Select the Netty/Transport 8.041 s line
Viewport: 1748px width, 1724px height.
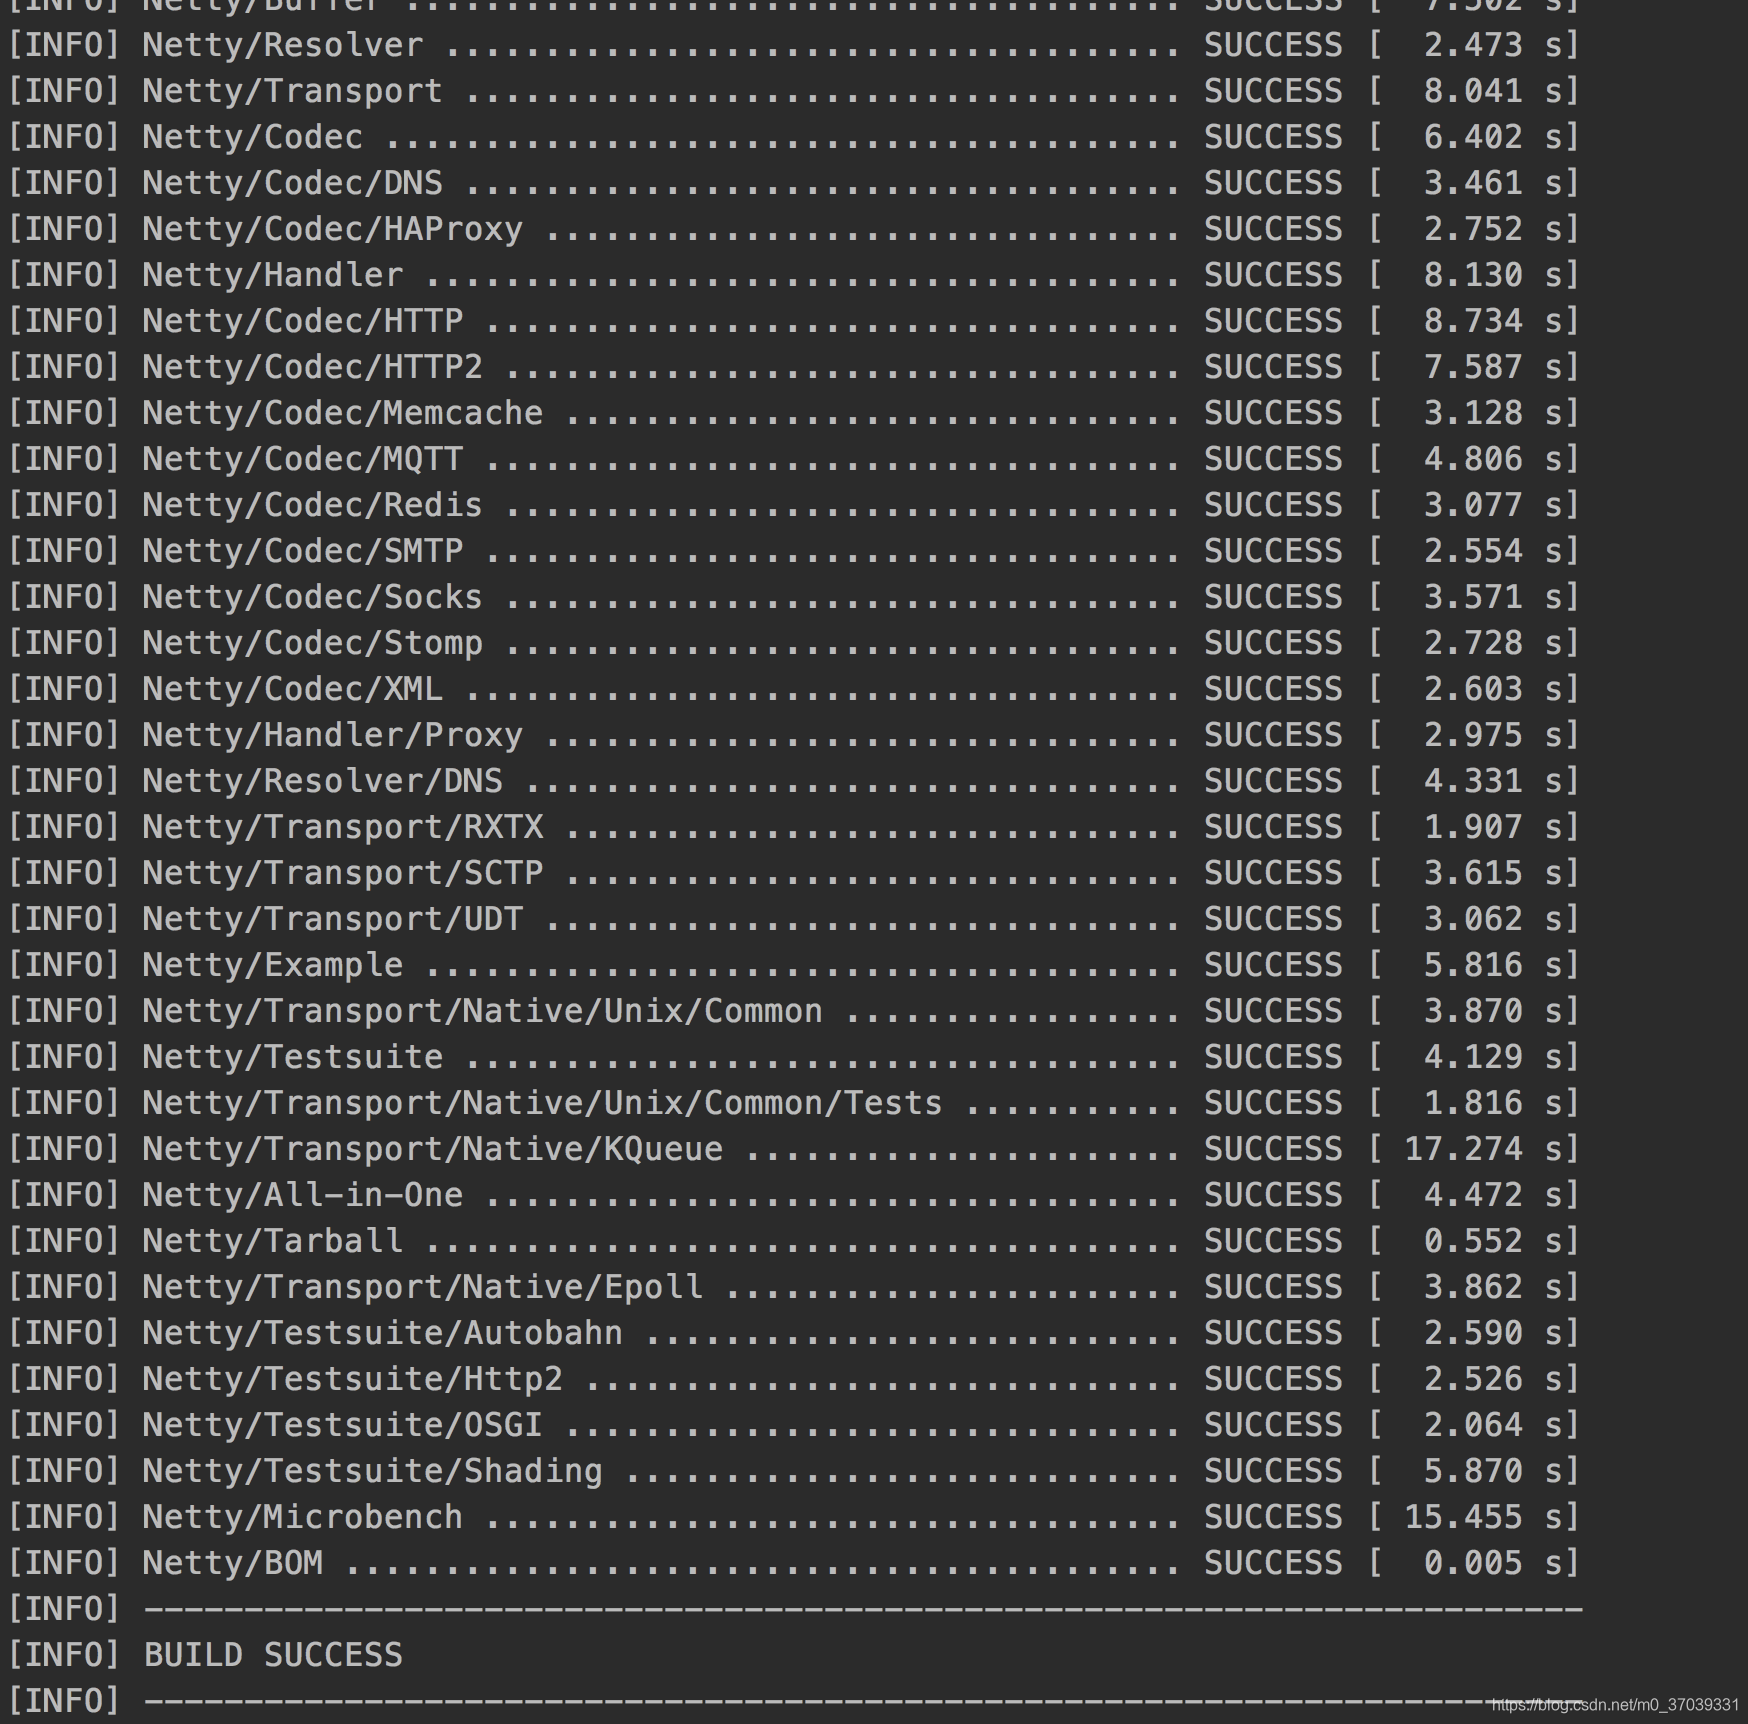point(794,91)
